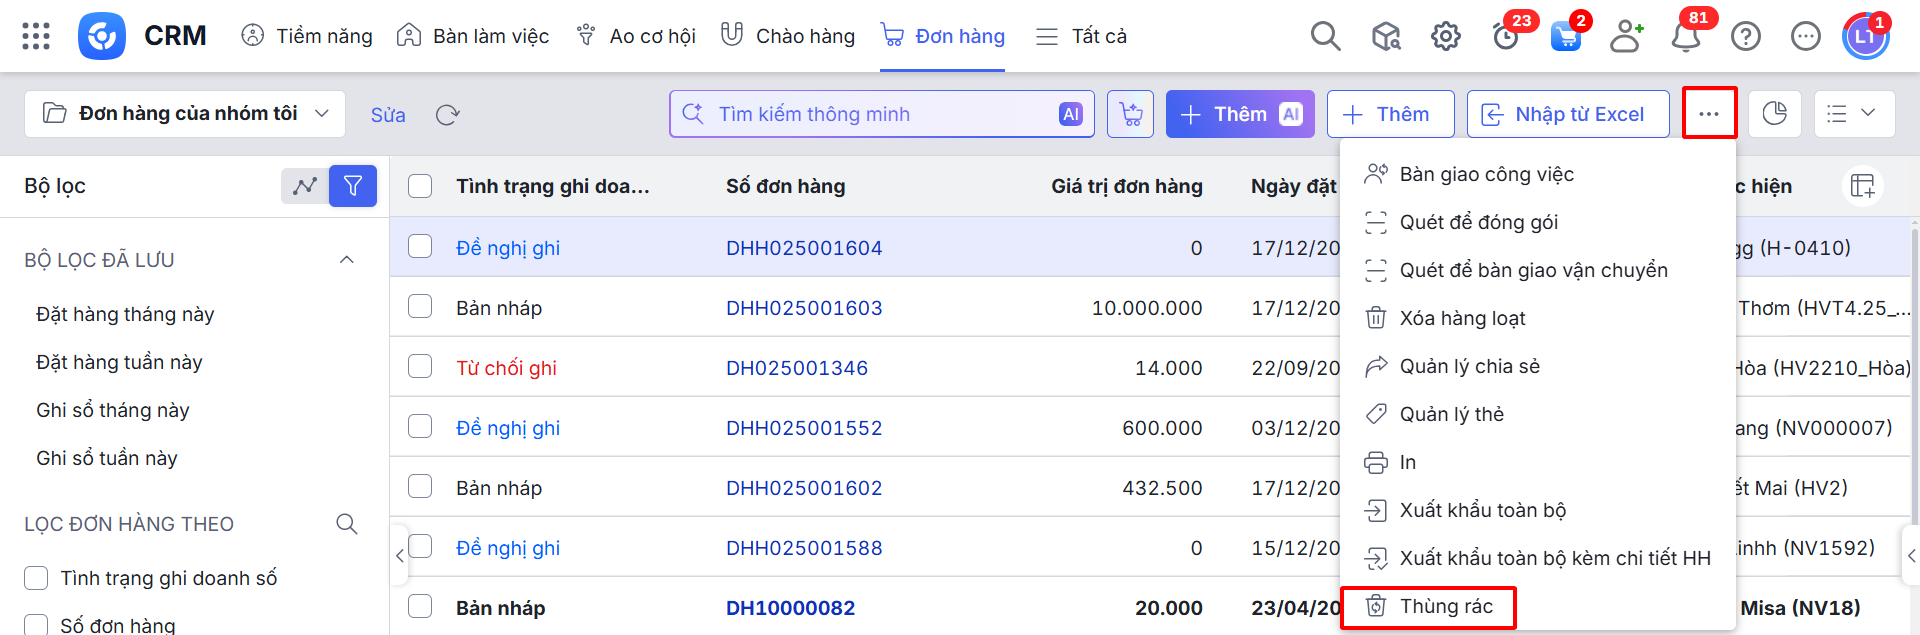Select Thùng rác from the menu
The width and height of the screenshot is (1920, 635).
click(x=1445, y=606)
